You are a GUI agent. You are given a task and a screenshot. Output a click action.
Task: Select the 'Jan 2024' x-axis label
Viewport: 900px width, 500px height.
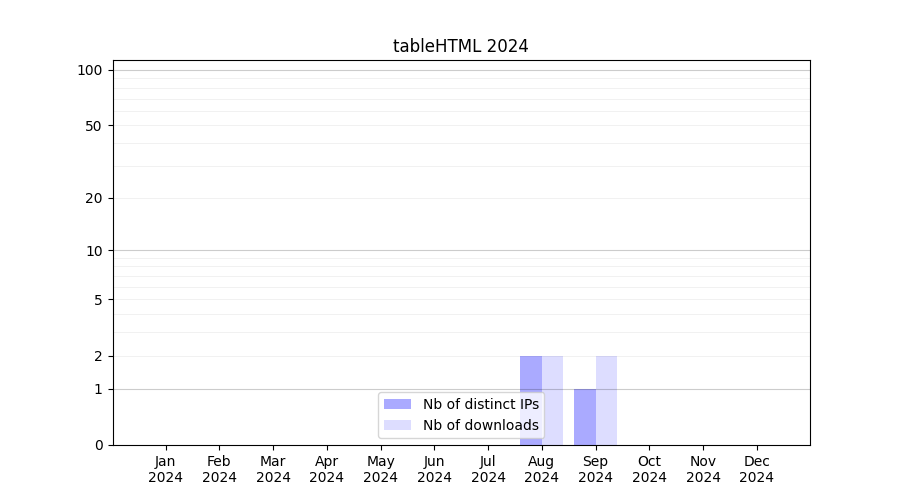coord(166,469)
